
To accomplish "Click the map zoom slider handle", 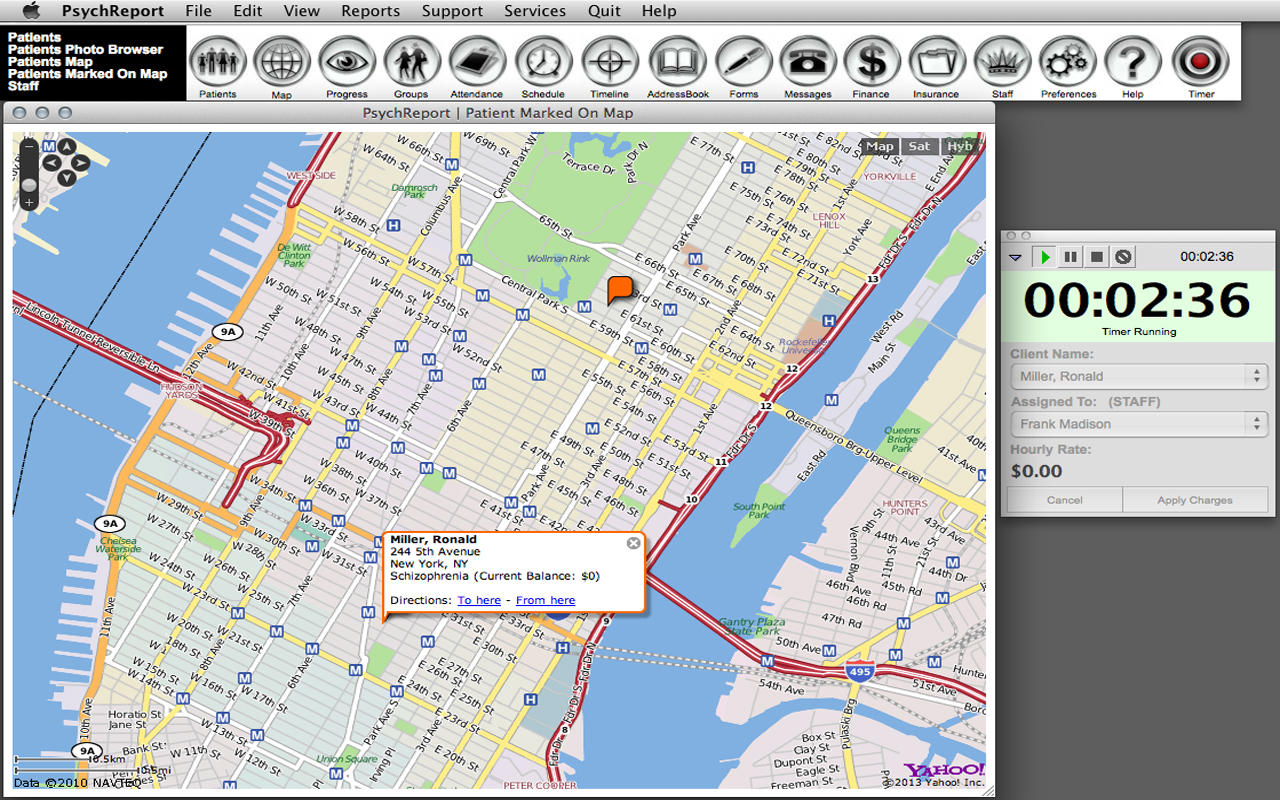I will pos(29,185).
